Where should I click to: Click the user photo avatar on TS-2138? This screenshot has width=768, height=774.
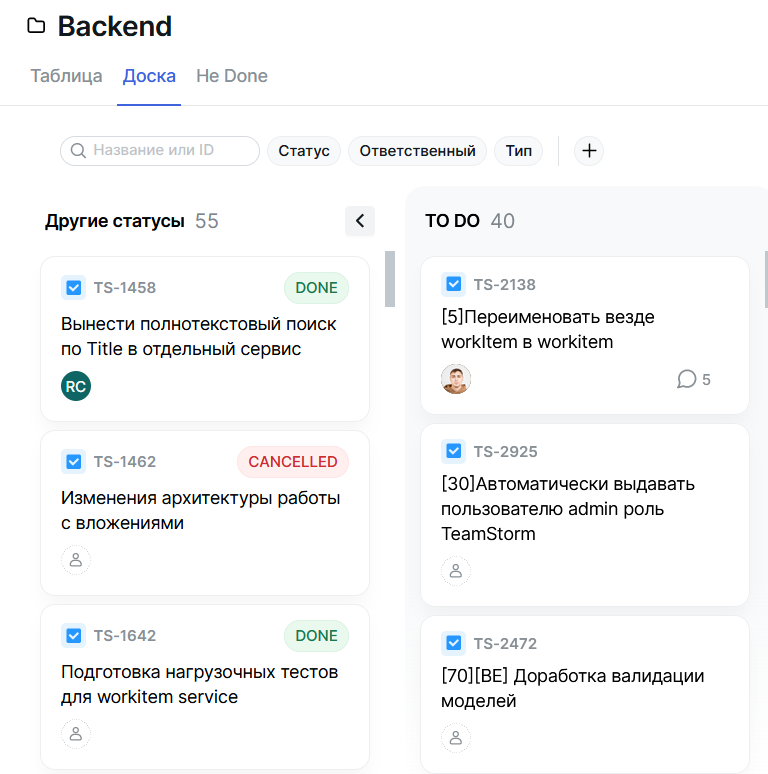tap(456, 379)
